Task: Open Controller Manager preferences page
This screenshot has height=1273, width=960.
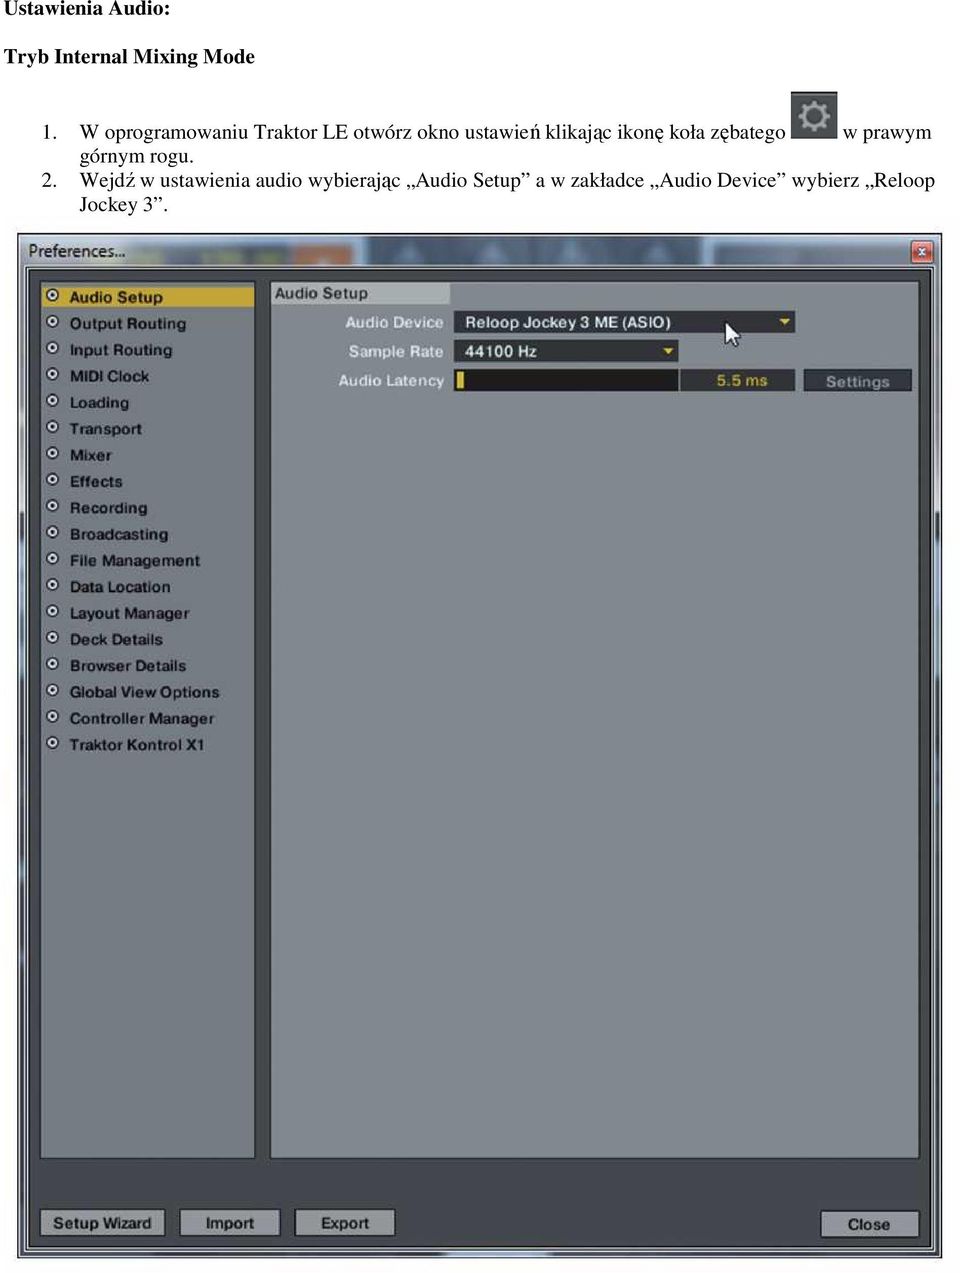Action: coord(142,718)
